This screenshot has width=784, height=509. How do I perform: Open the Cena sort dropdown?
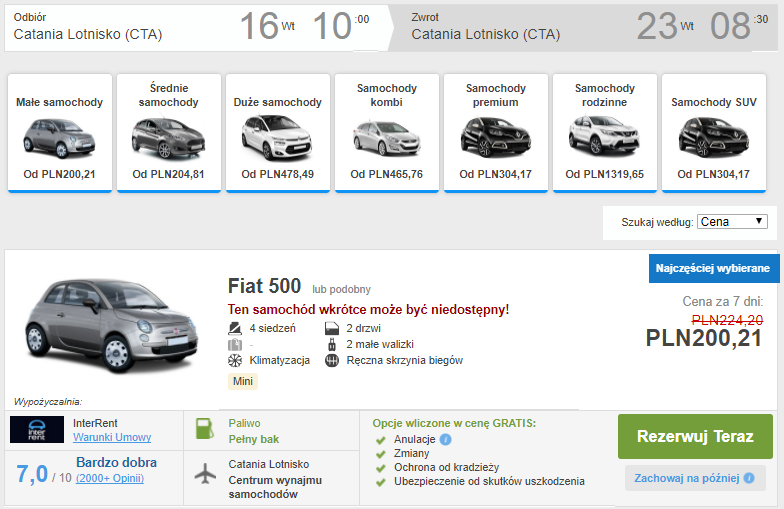(x=732, y=222)
